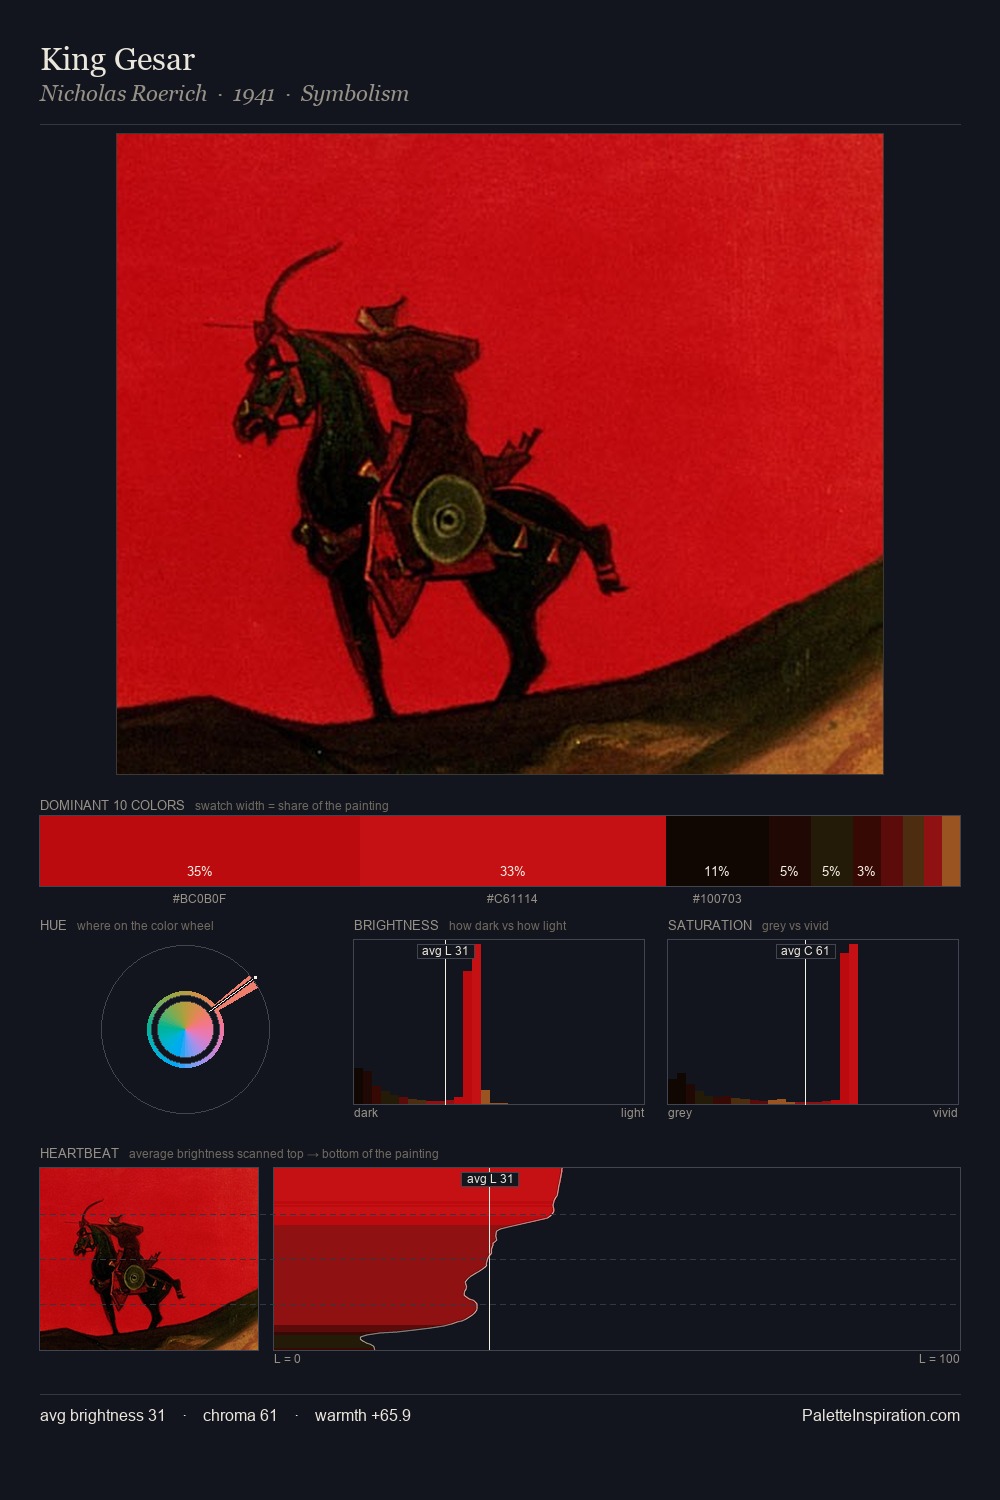
Task: Click the King Gesar main painting image
Action: (x=500, y=454)
